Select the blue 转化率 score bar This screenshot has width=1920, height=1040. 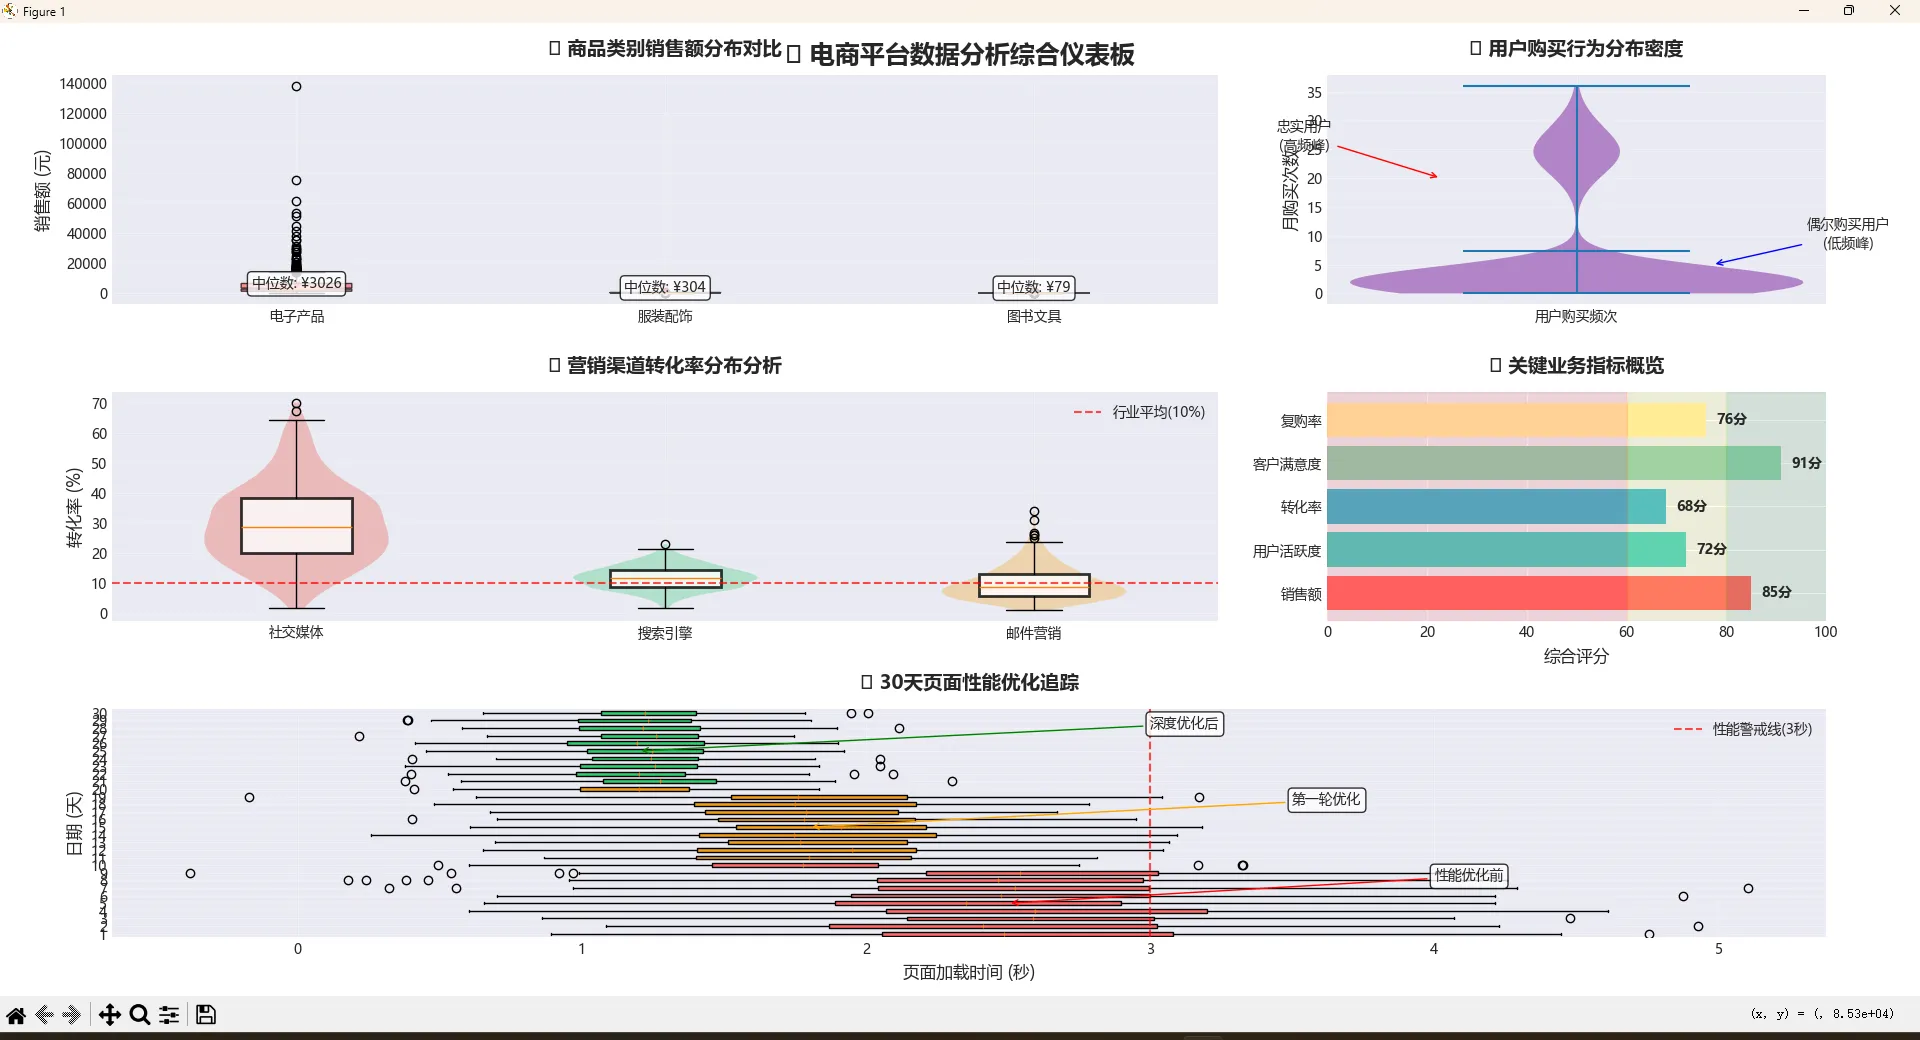pyautogui.click(x=1496, y=506)
